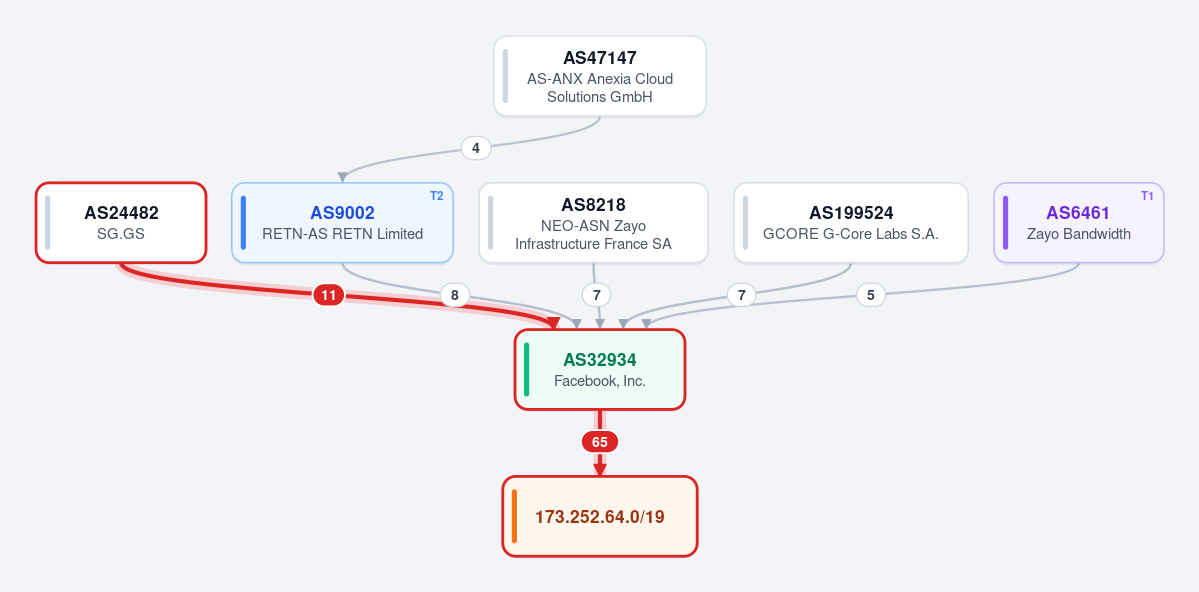The width and height of the screenshot is (1199, 592).
Task: Click the edge badge labeled 5
Action: (x=871, y=294)
